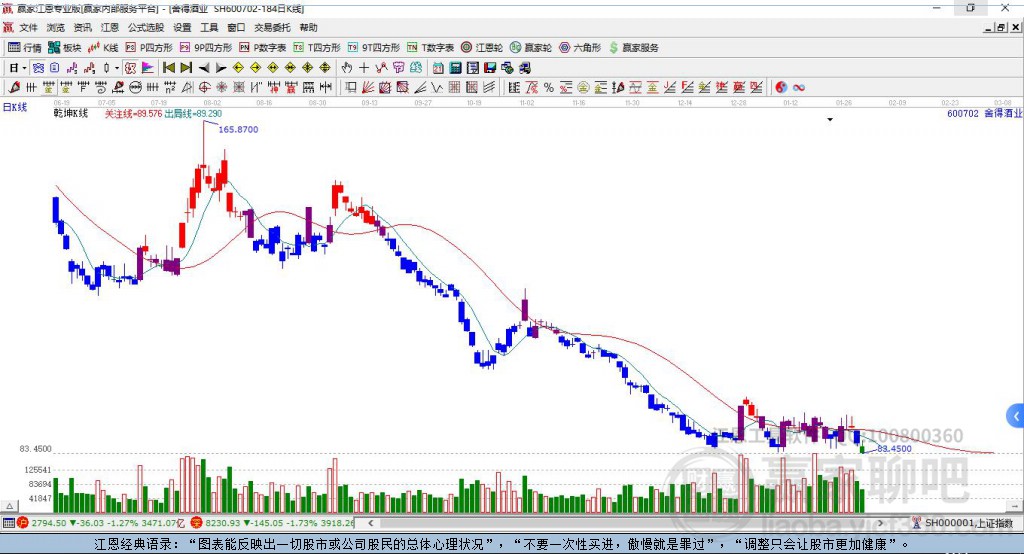Open the 9P四方形 tool
Screen dimensions: 1024x554
tap(206, 48)
